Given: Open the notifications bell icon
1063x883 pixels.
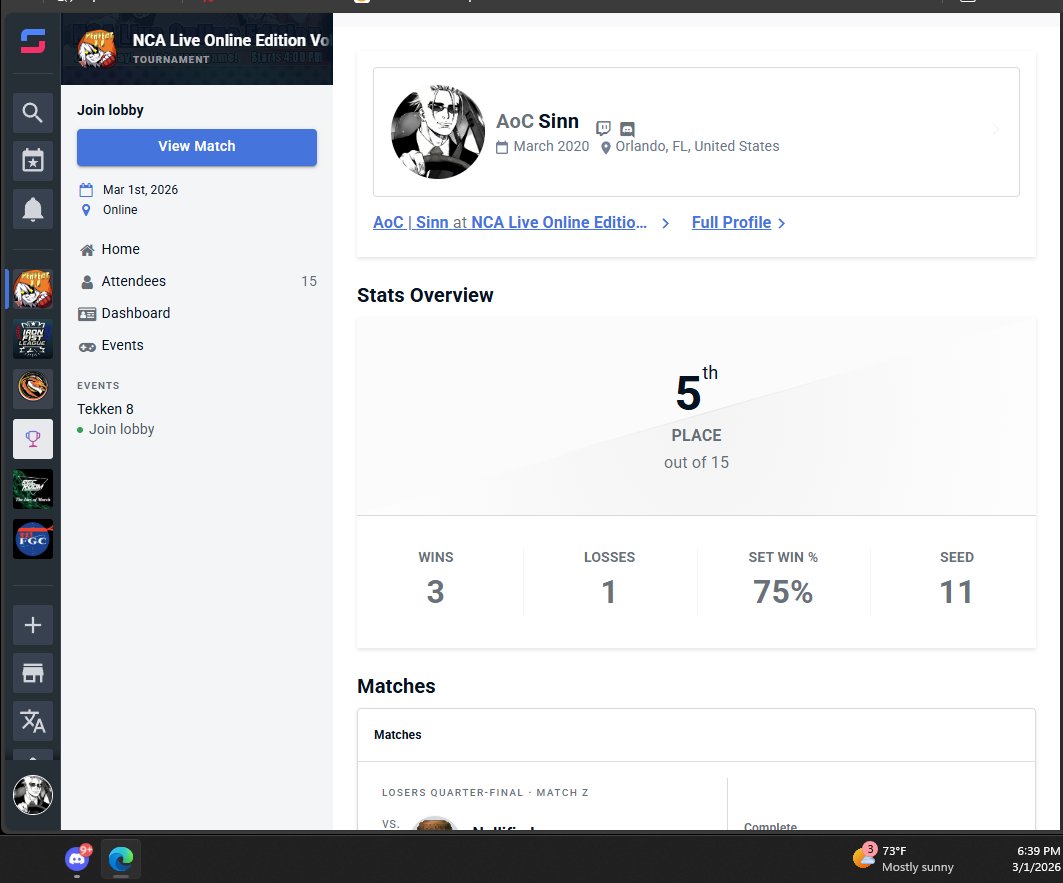Looking at the screenshot, I should tap(33, 209).
